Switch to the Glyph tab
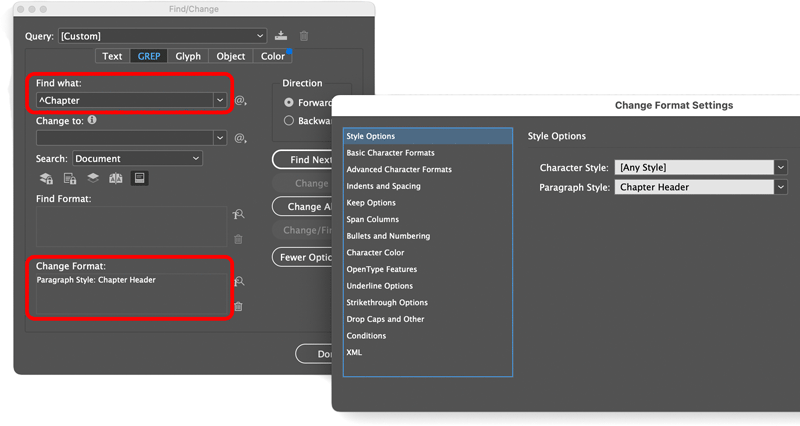Image resolution: width=800 pixels, height=426 pixels. (188, 56)
